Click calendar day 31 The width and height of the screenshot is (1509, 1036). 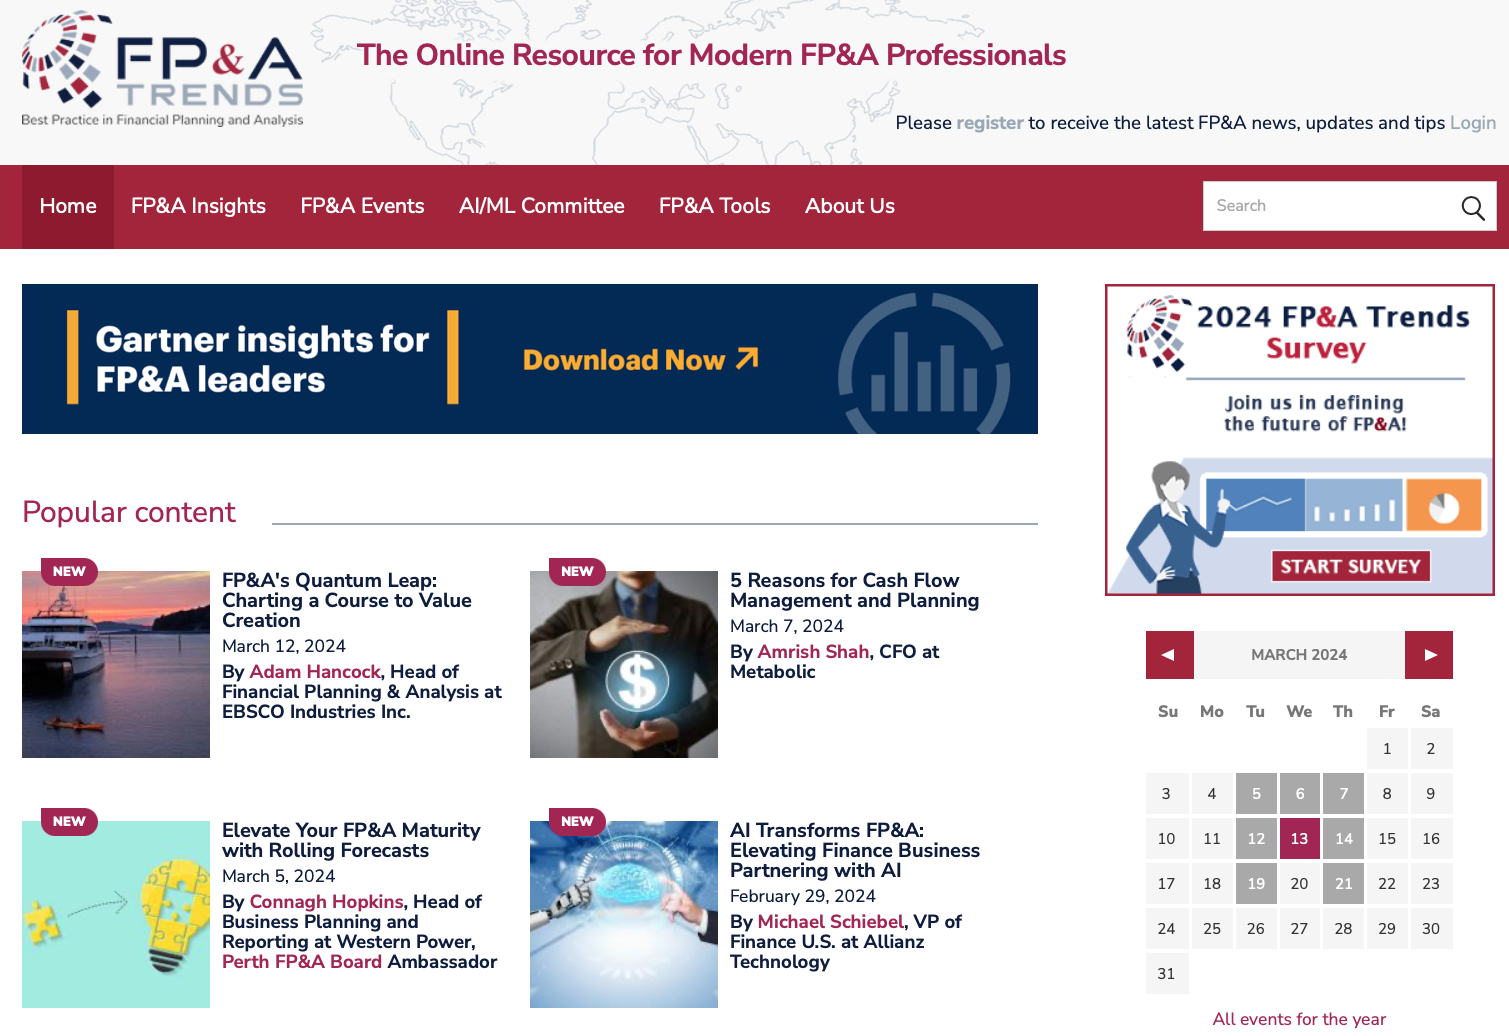1166,974
